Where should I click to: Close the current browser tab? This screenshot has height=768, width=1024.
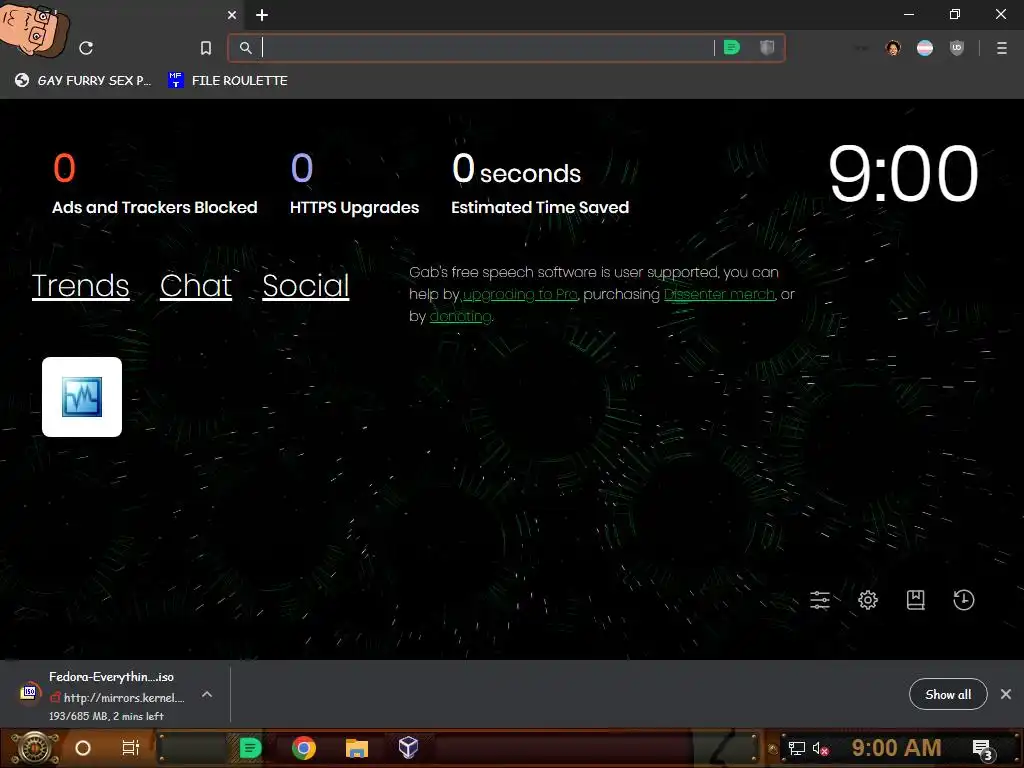(232, 14)
